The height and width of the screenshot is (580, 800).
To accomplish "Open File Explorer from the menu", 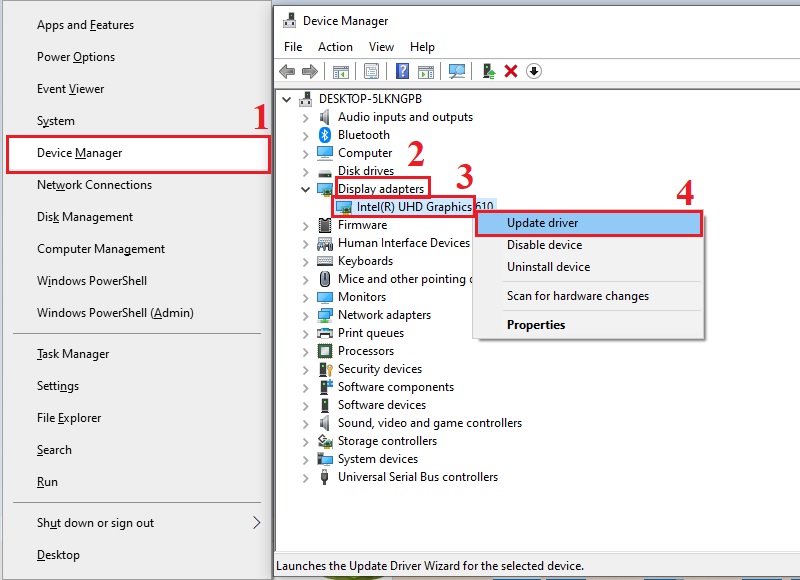I will click(x=138, y=418).
